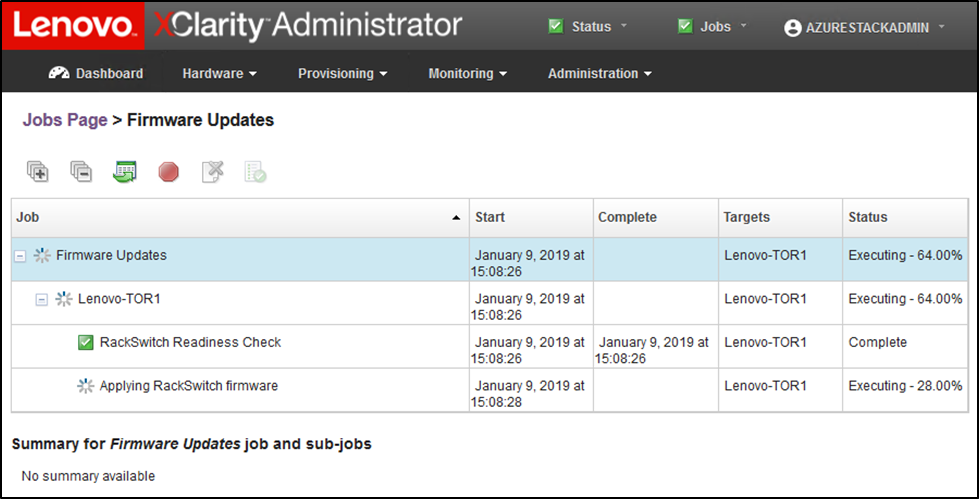Click the 15:08:28 start time cell

point(531,390)
